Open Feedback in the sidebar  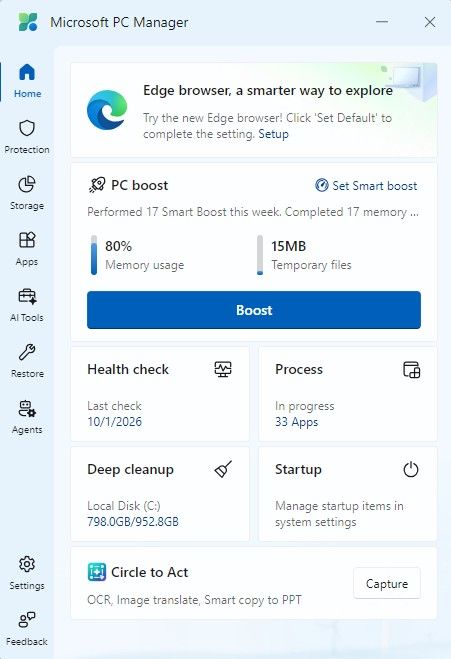(x=27, y=629)
